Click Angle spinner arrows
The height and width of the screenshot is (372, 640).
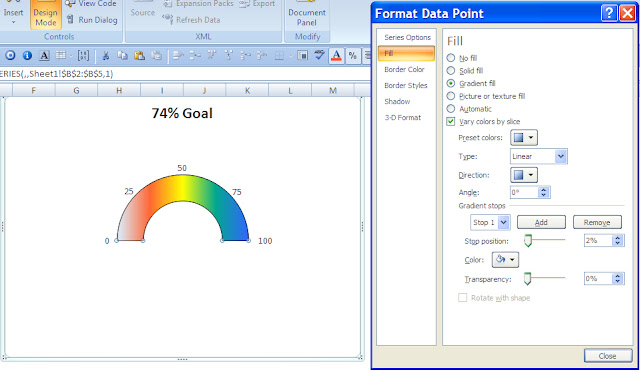coord(543,192)
